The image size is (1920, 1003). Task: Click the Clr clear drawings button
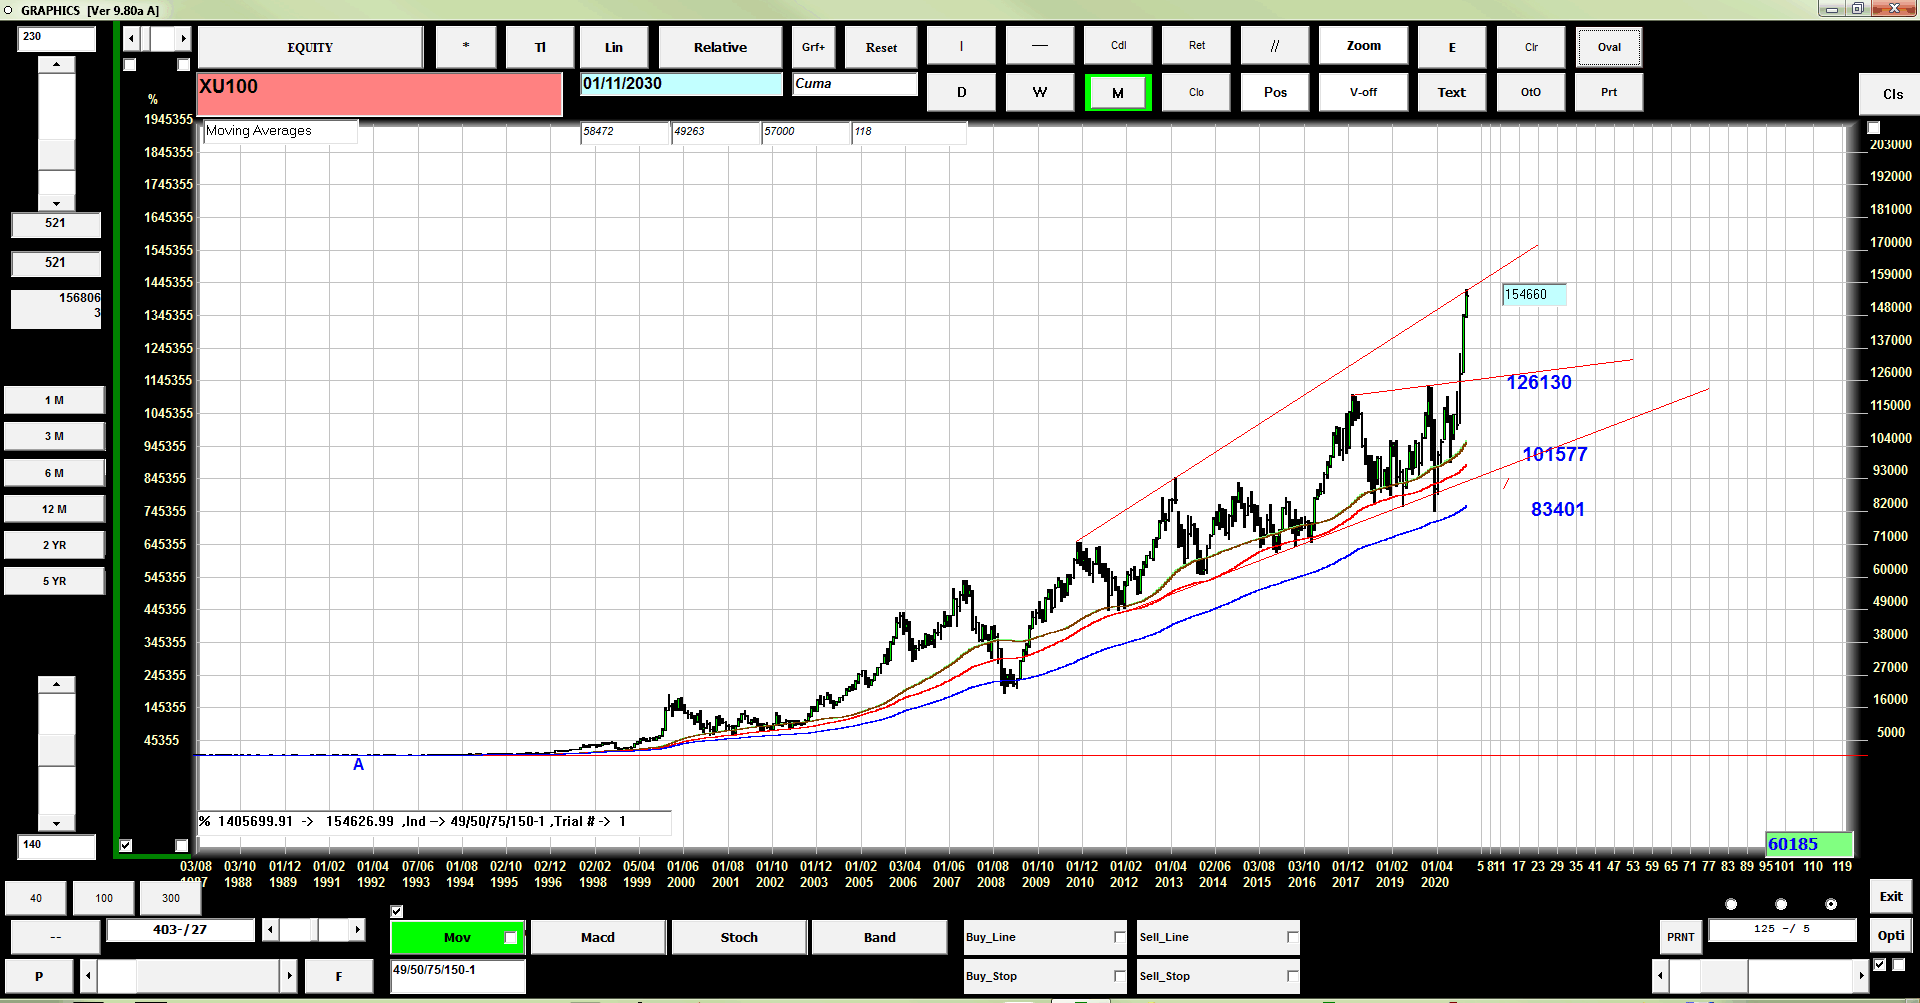pos(1531,47)
